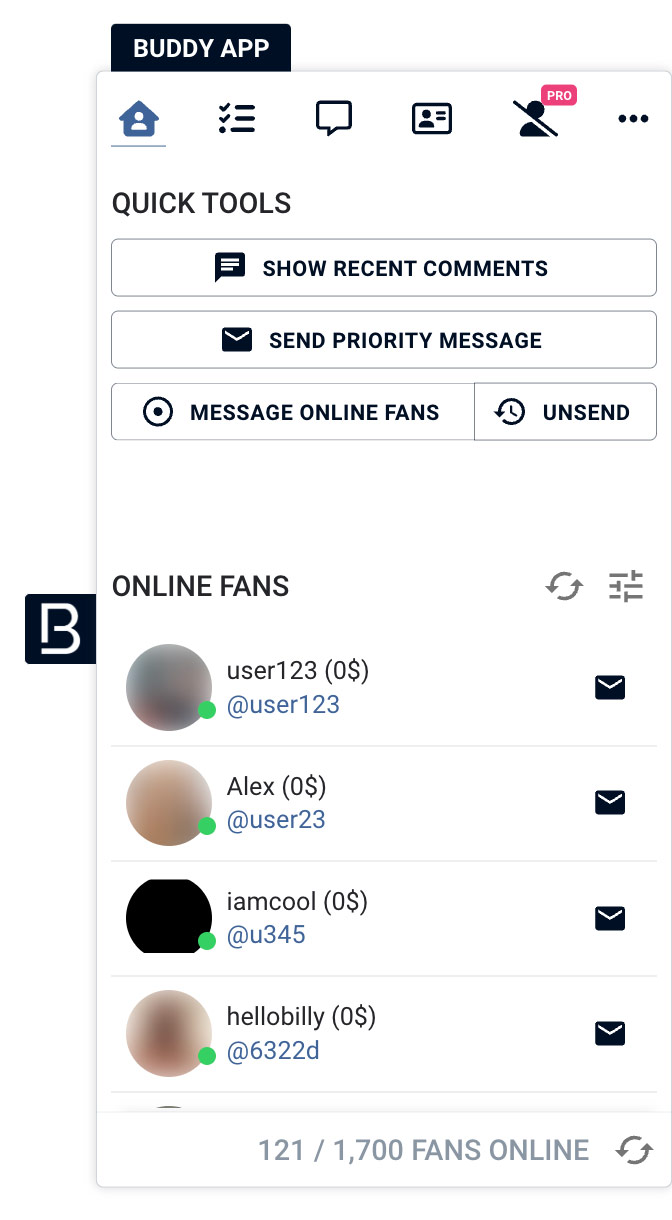Open the three-dots more menu
Viewport: 672px width, 1220px height.
[633, 119]
